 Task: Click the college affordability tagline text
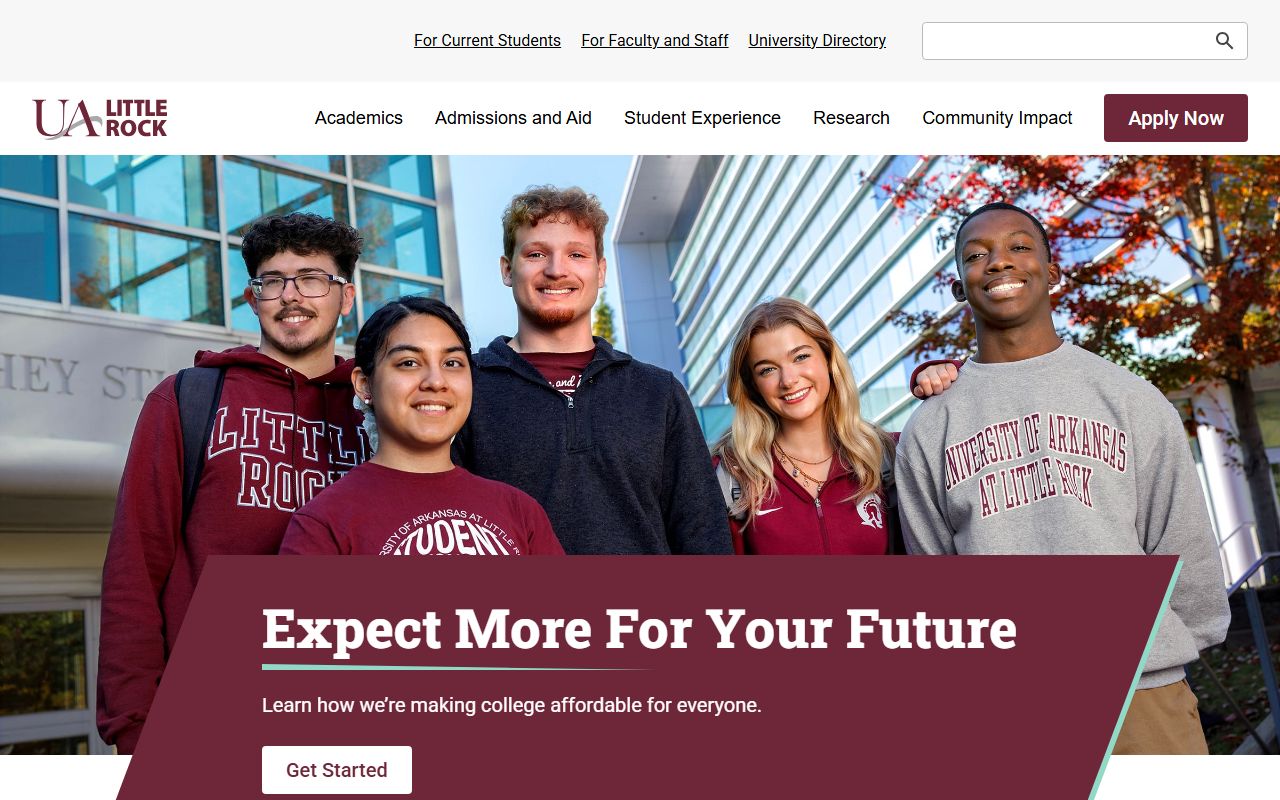tap(511, 705)
